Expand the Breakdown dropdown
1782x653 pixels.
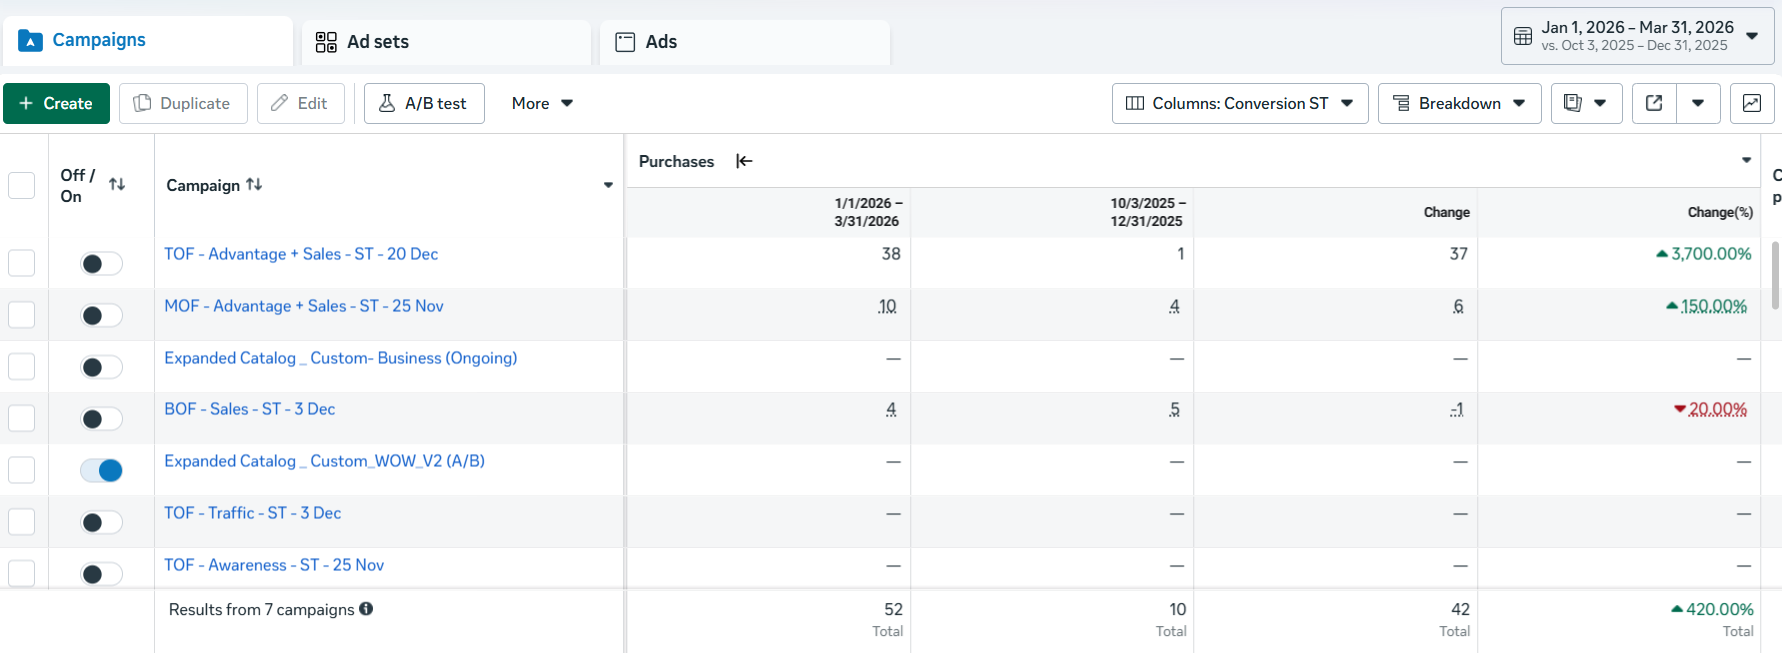(1459, 103)
